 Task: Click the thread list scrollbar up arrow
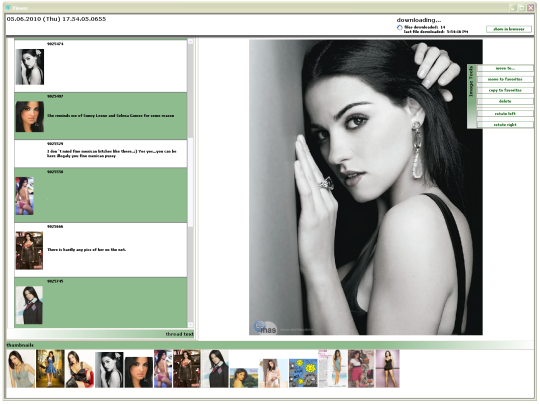pyautogui.click(x=190, y=41)
